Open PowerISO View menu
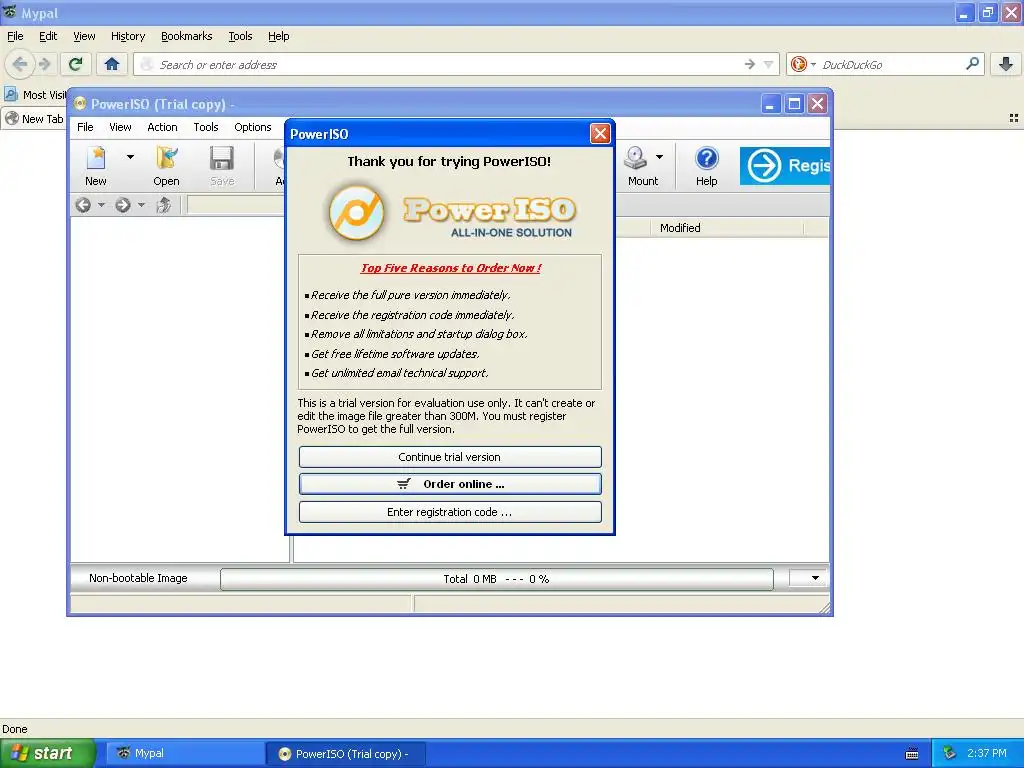1024x768 pixels. click(x=120, y=127)
